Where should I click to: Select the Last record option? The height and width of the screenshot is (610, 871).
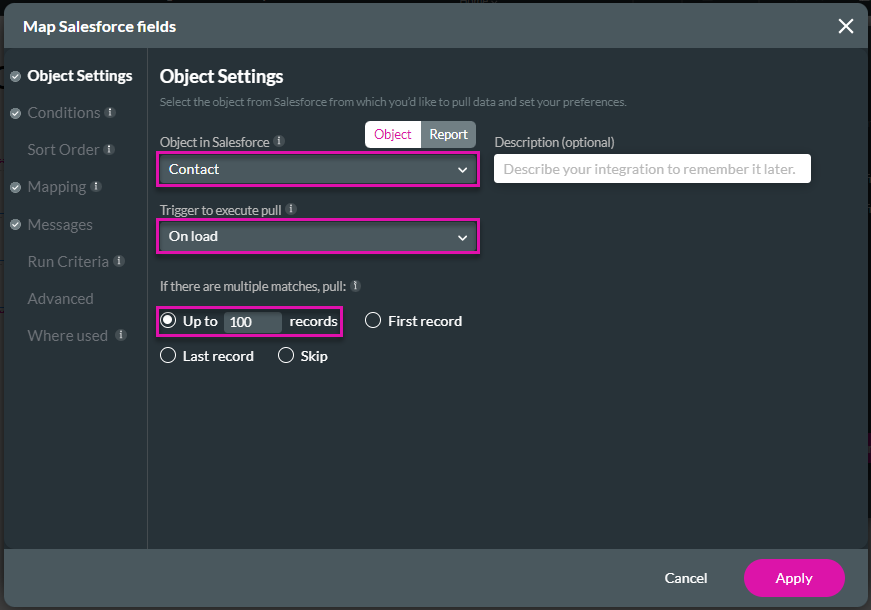click(x=167, y=355)
